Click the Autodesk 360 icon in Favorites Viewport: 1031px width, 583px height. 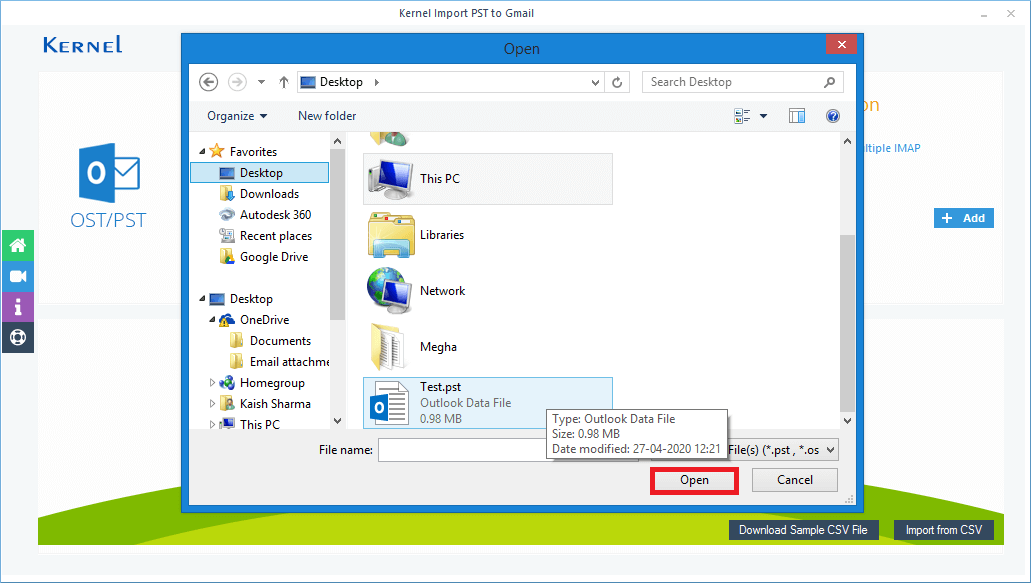[227, 214]
